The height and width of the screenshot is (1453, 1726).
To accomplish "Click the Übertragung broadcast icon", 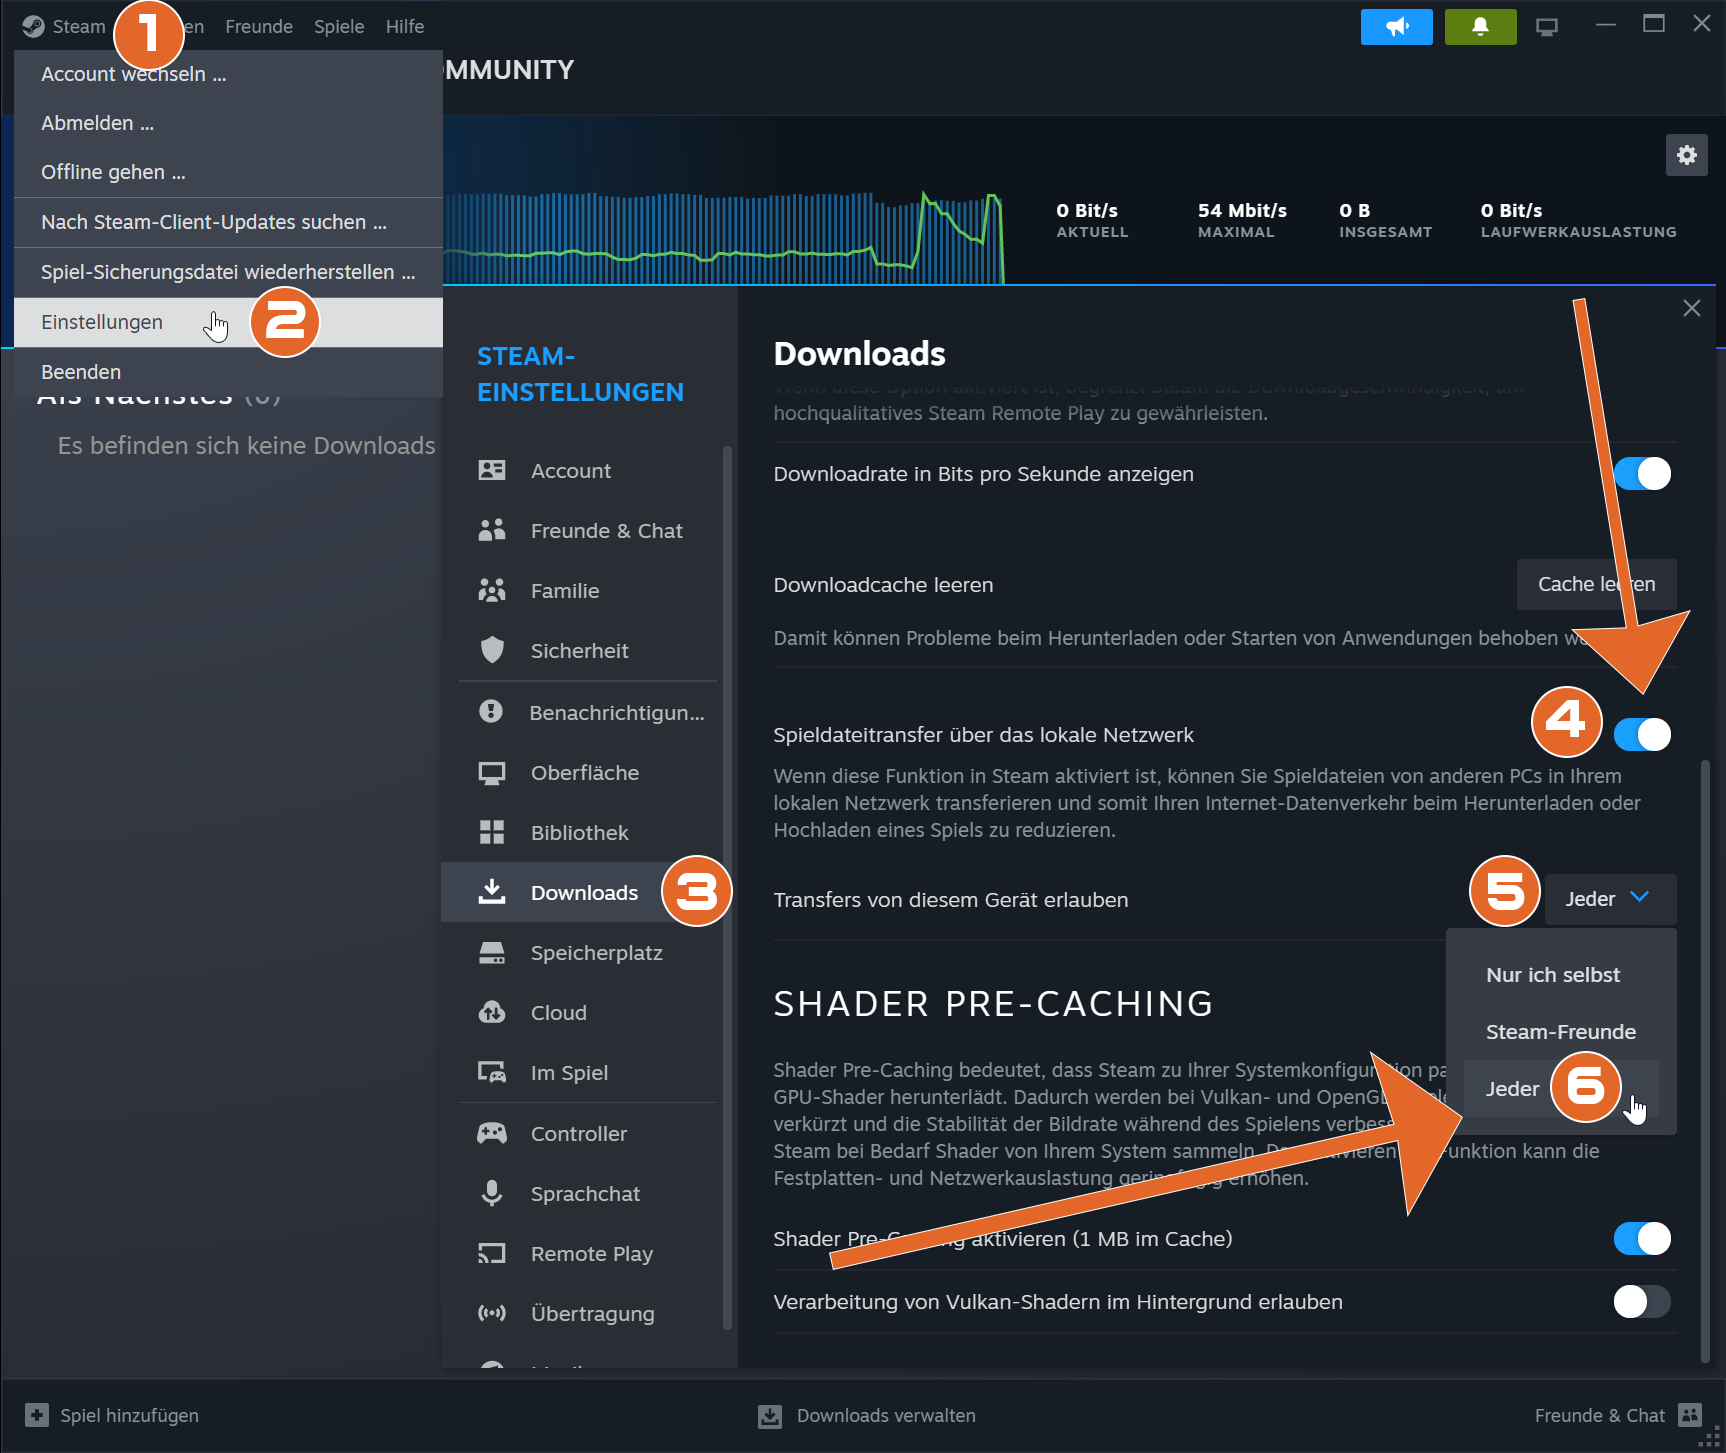I will 492,1313.
